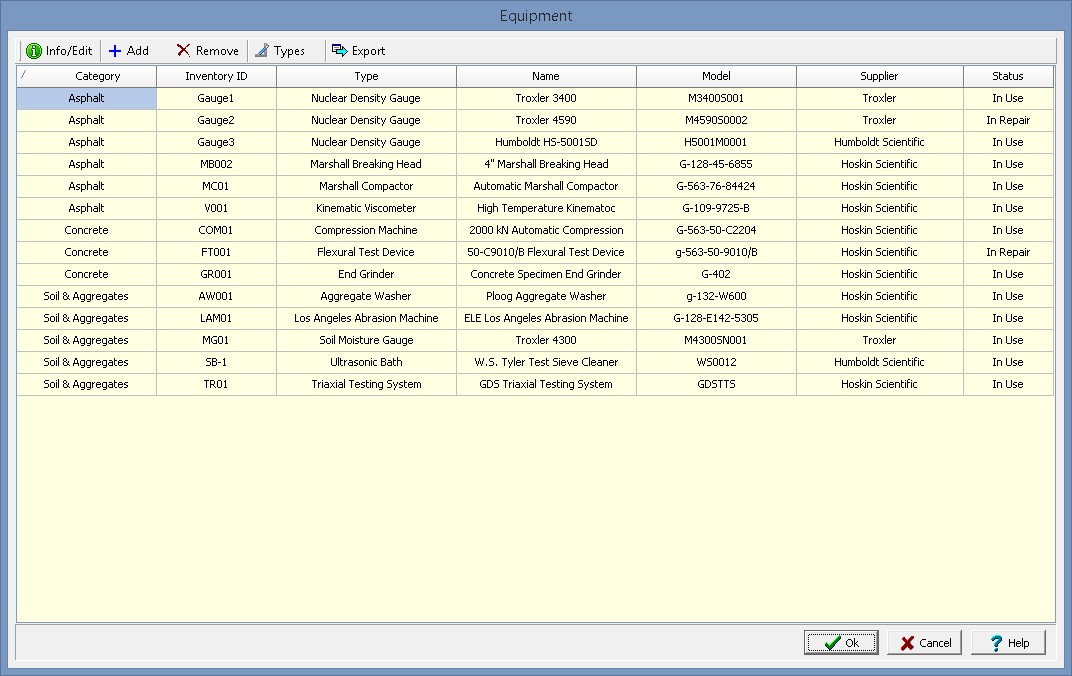Viewport: 1072px width, 676px height.
Task: Click the Supplier column header
Action: click(879, 76)
